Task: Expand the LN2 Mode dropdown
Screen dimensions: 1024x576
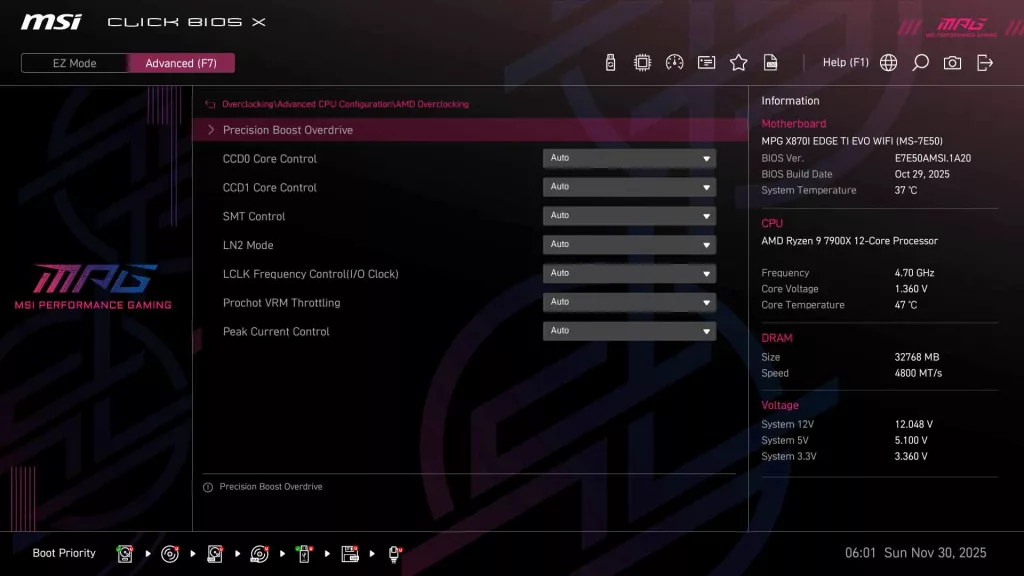Action: click(629, 245)
